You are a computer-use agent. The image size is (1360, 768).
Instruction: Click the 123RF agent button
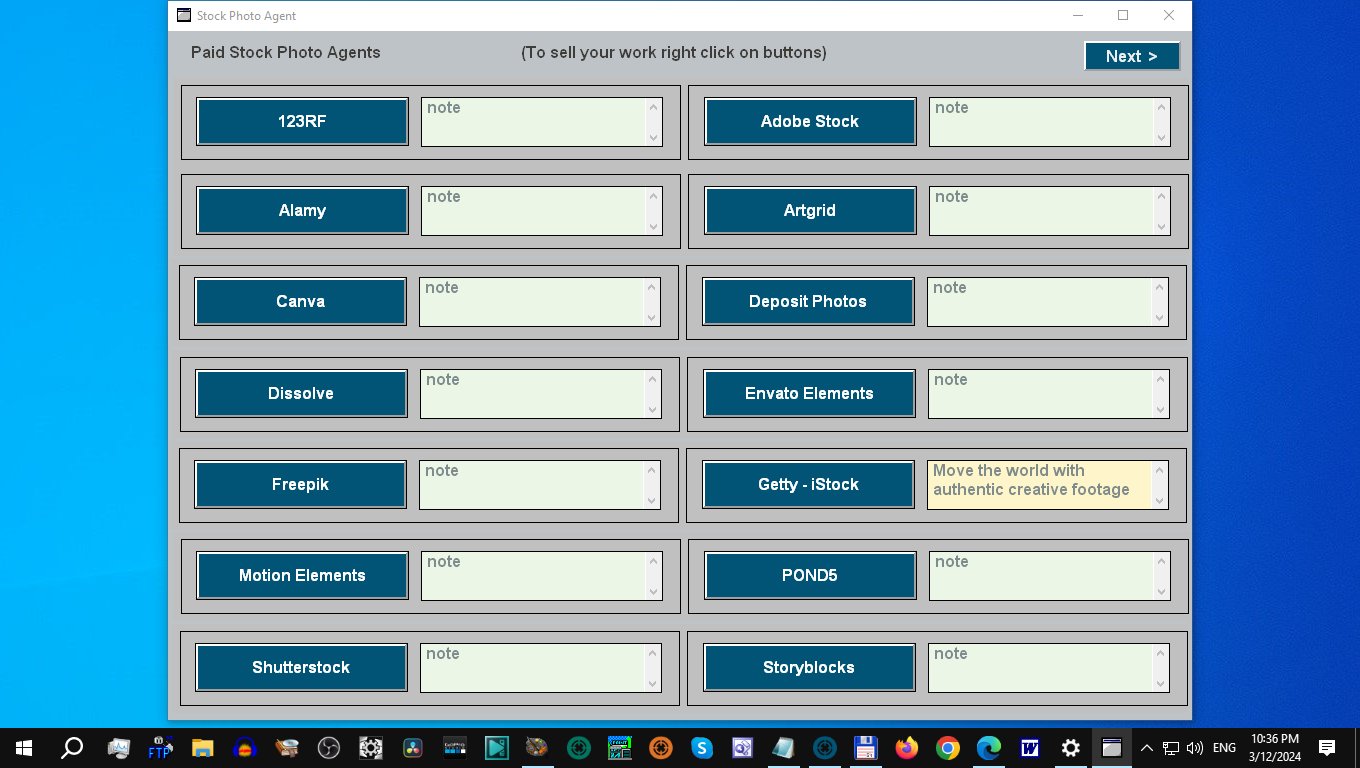tap(302, 121)
